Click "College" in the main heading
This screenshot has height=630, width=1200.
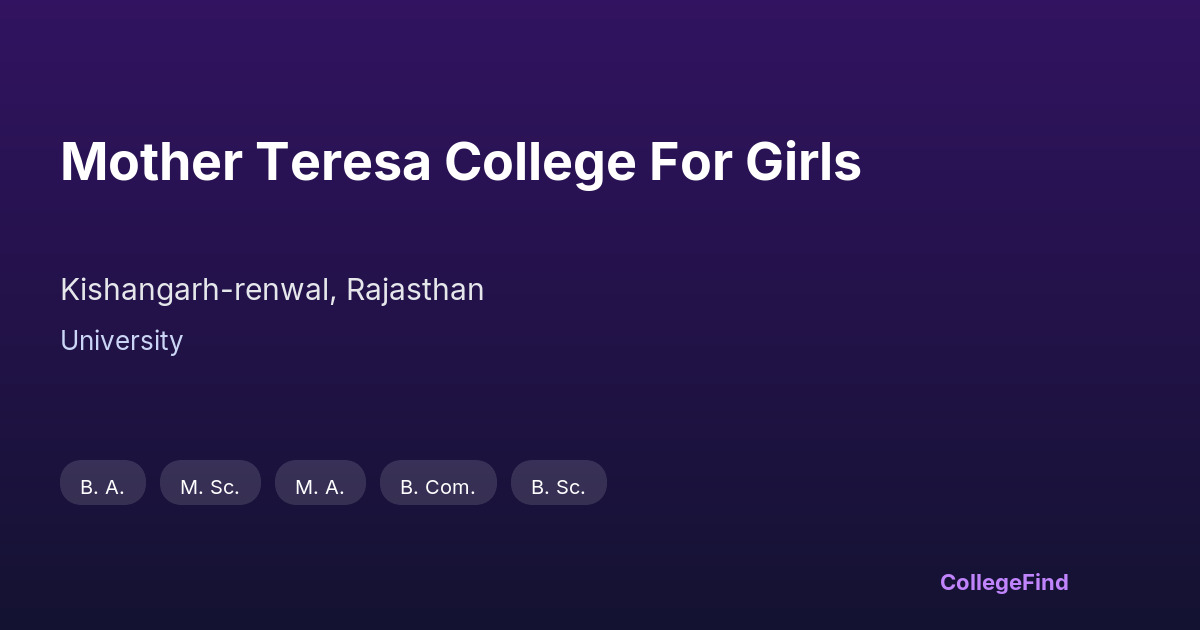click(540, 162)
